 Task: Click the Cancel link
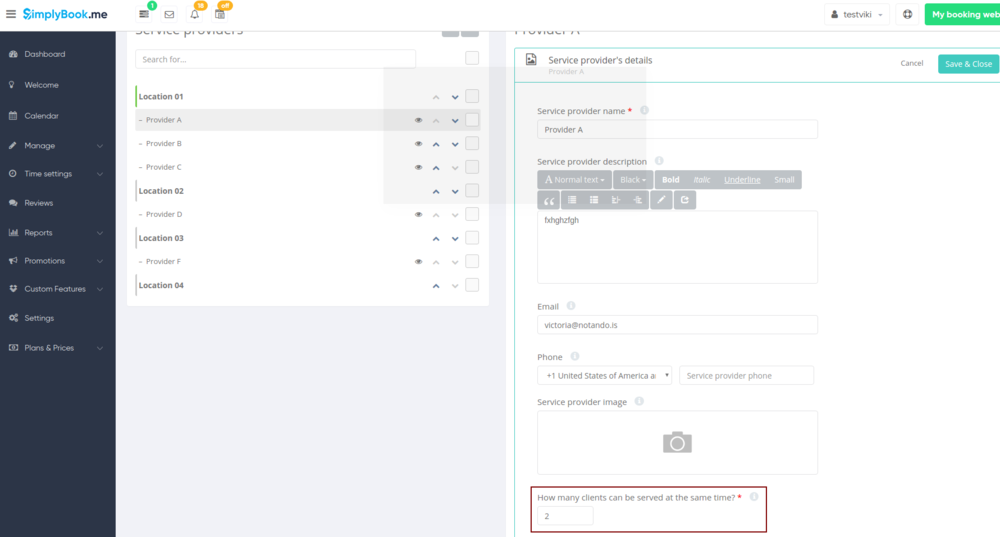coord(911,64)
